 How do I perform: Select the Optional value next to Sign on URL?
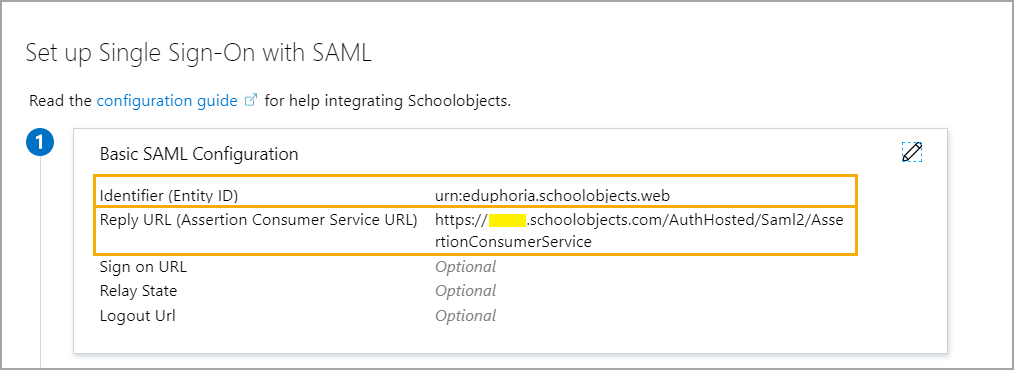466,267
